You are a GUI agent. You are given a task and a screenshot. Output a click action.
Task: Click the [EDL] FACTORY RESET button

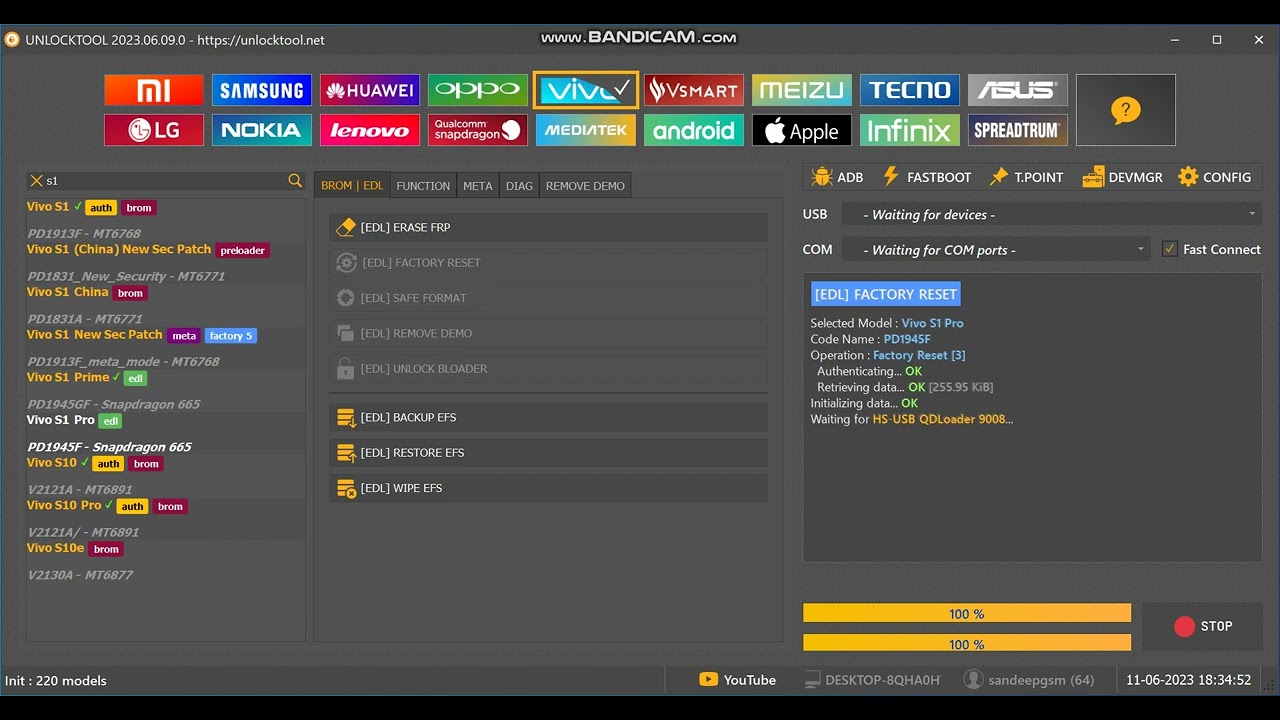point(548,263)
